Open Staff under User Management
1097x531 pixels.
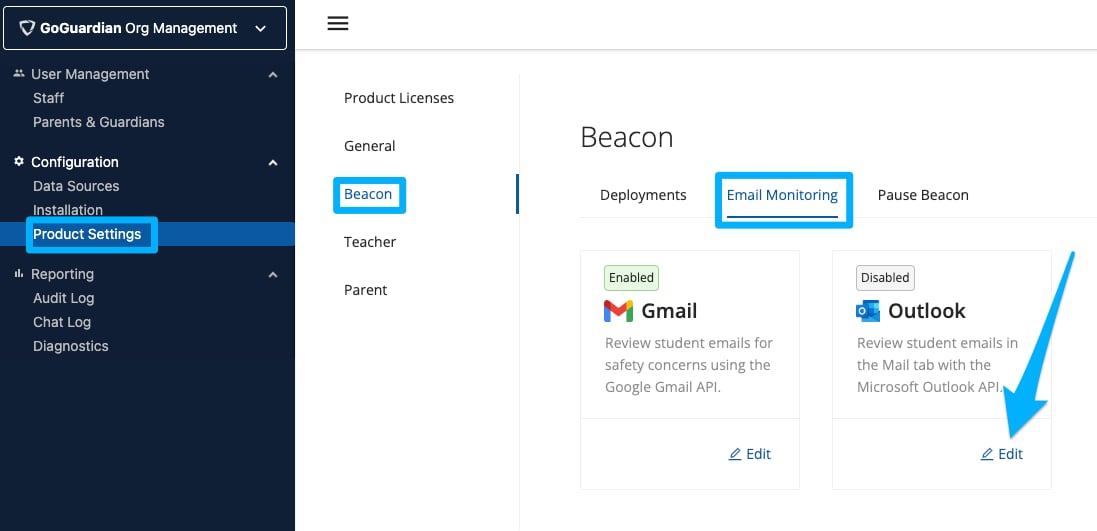coord(48,98)
